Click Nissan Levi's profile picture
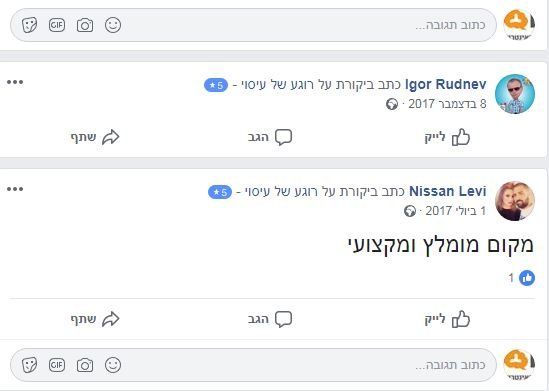This screenshot has width=549, height=391. tap(515, 201)
